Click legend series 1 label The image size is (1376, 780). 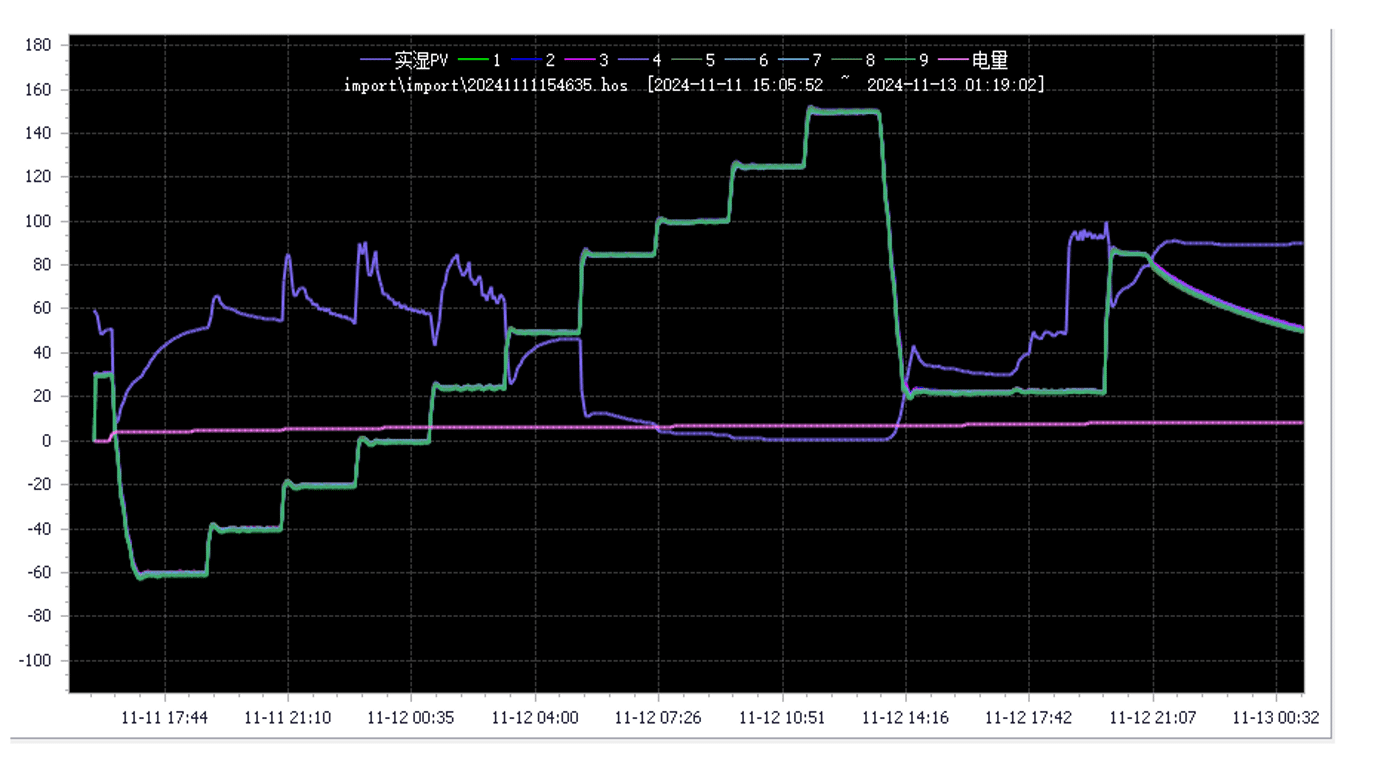[x=497, y=60]
